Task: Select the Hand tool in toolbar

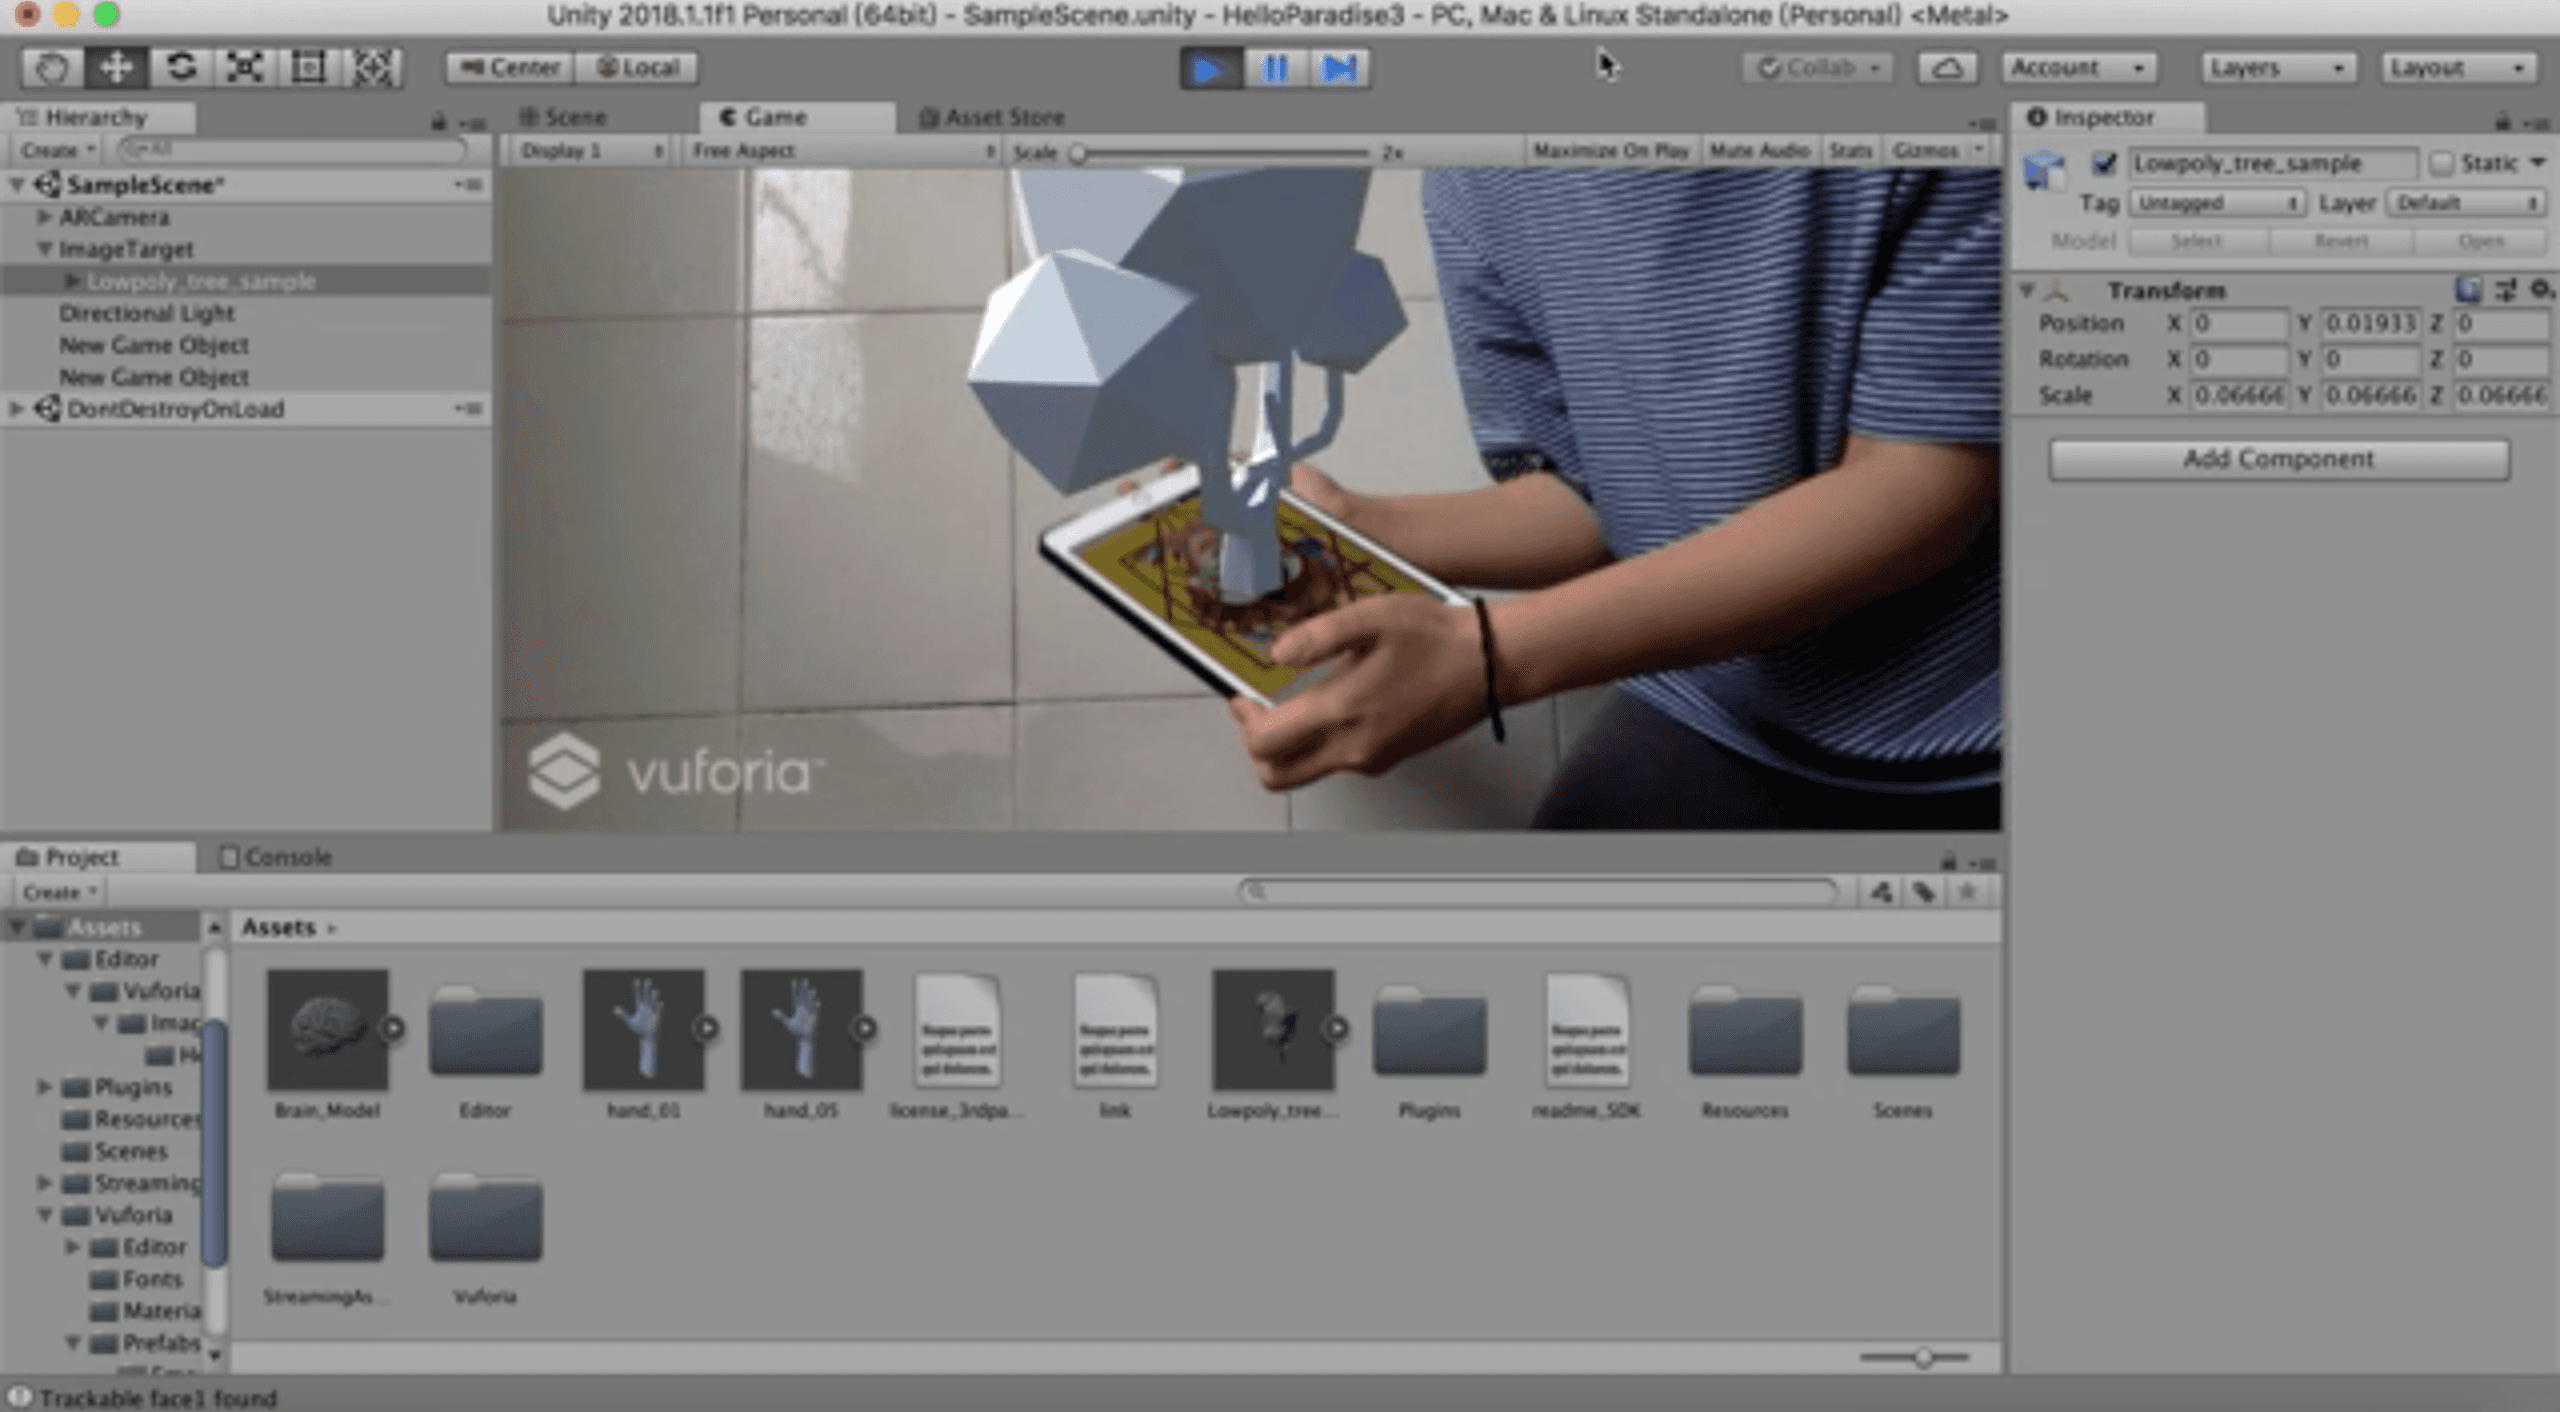Action: pyautogui.click(x=52, y=68)
